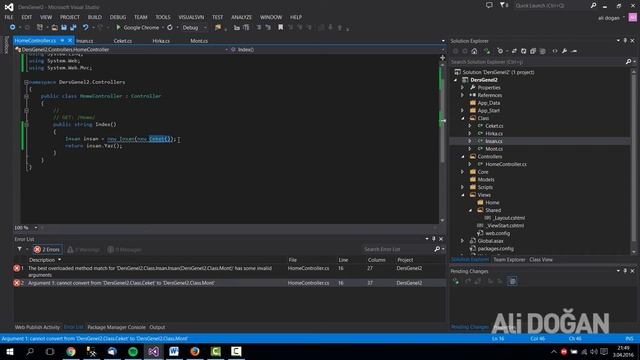Click the Error List filter funnel icon

(20, 249)
